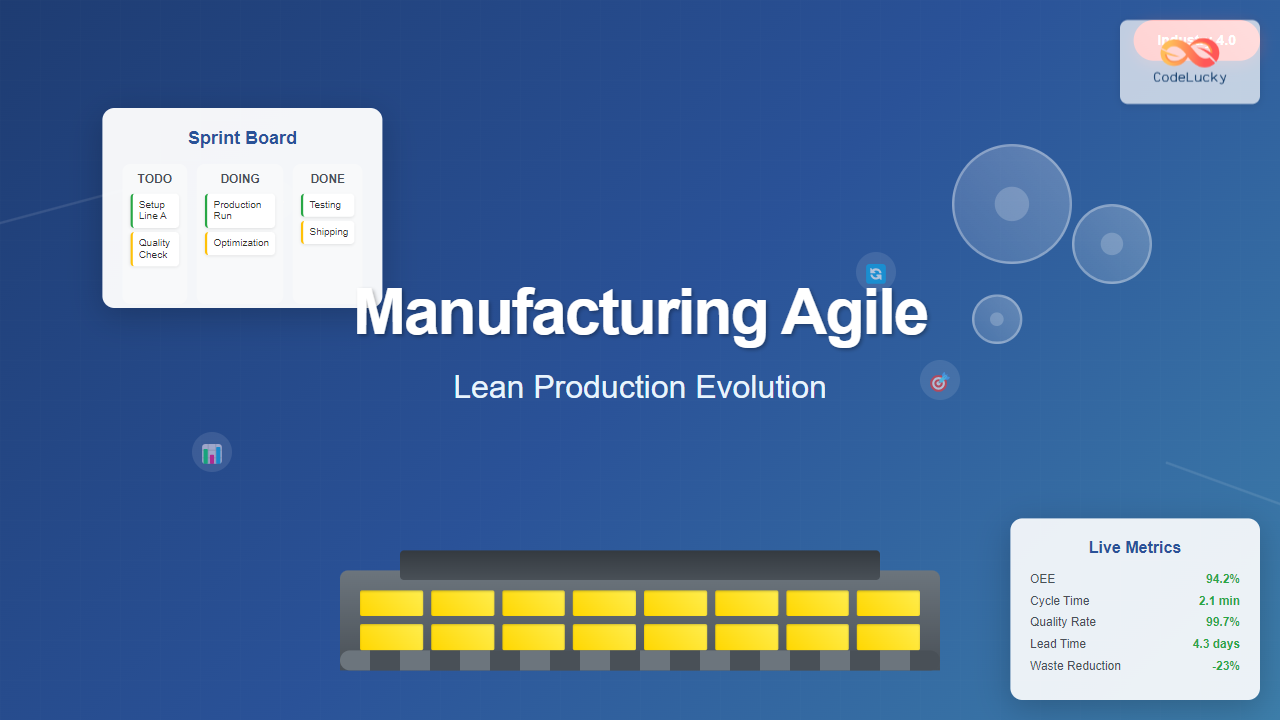The width and height of the screenshot is (1280, 720).
Task: Collapse the DOING column header
Action: pos(240,178)
